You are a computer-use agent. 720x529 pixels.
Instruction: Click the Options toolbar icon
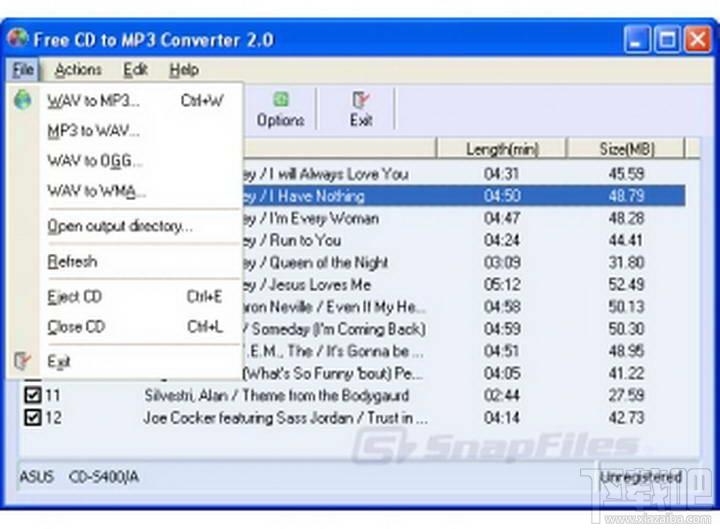(281, 100)
